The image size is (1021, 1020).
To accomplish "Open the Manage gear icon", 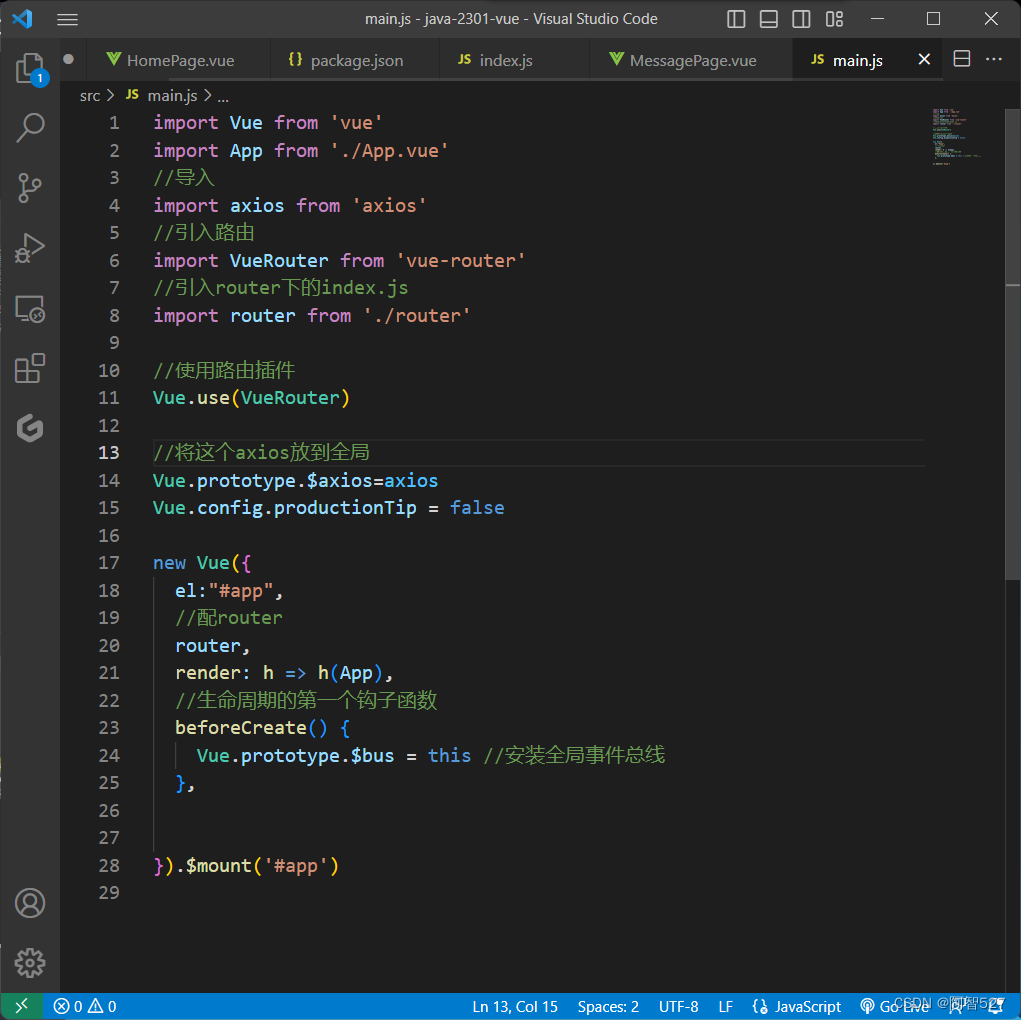I will click(30, 962).
